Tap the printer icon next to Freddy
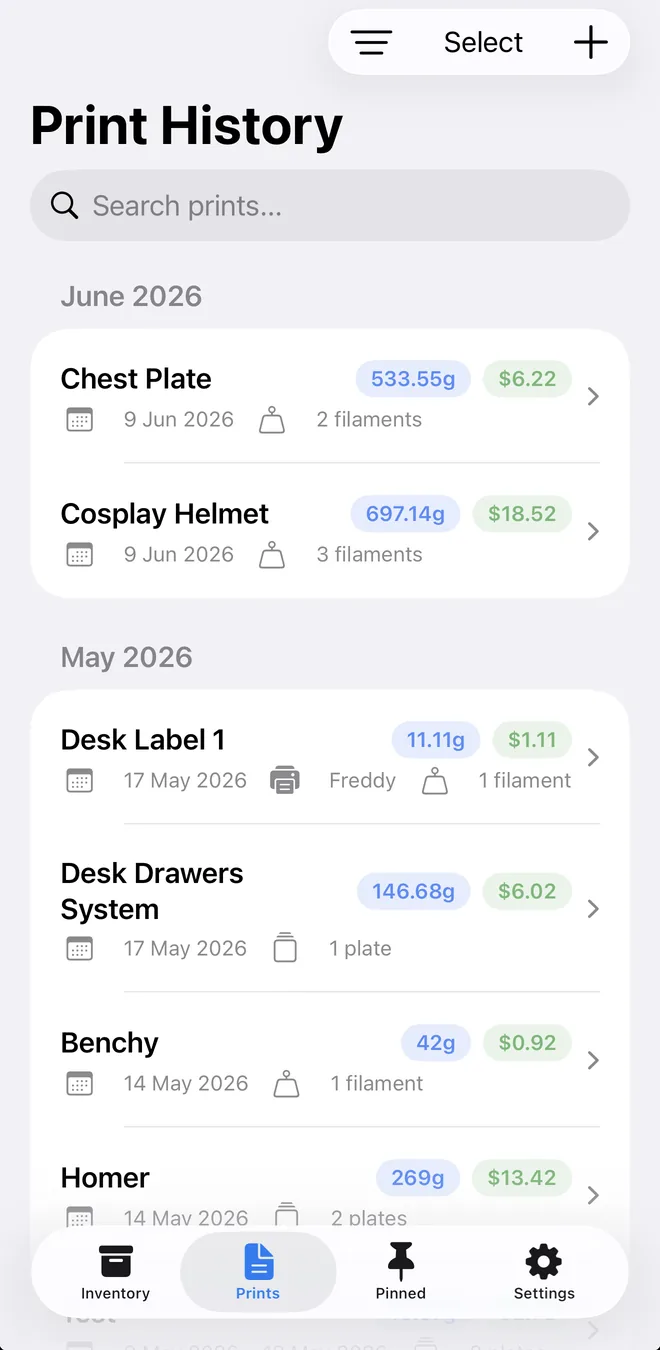This screenshot has height=1350, width=660. [285, 780]
